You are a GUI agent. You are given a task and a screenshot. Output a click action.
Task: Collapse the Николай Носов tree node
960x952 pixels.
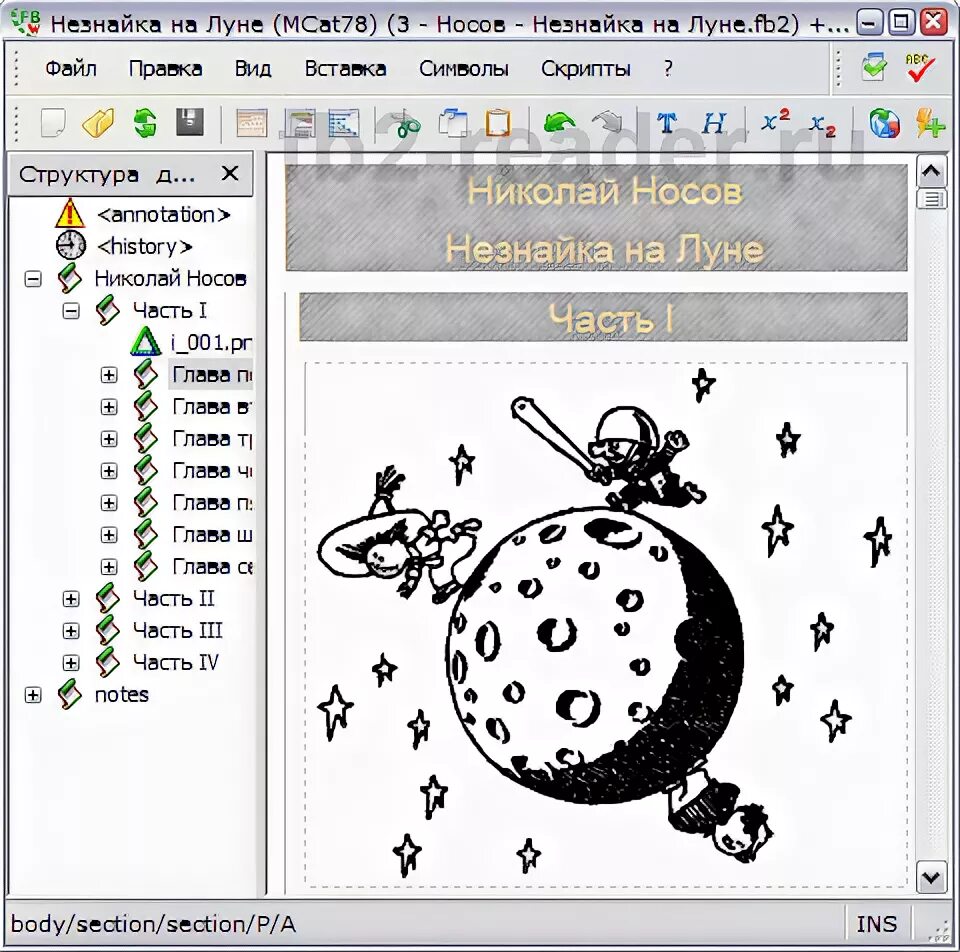tap(33, 279)
